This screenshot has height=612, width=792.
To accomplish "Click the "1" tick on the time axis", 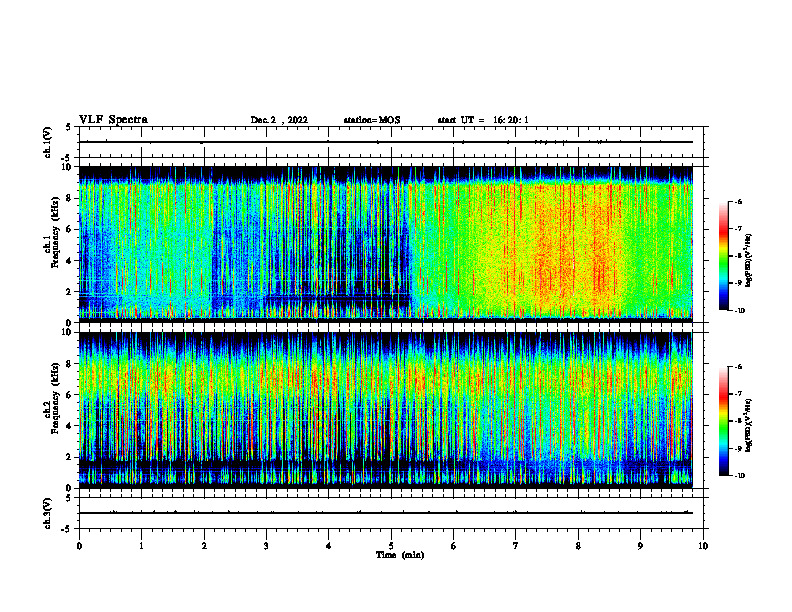I will coord(141,546).
